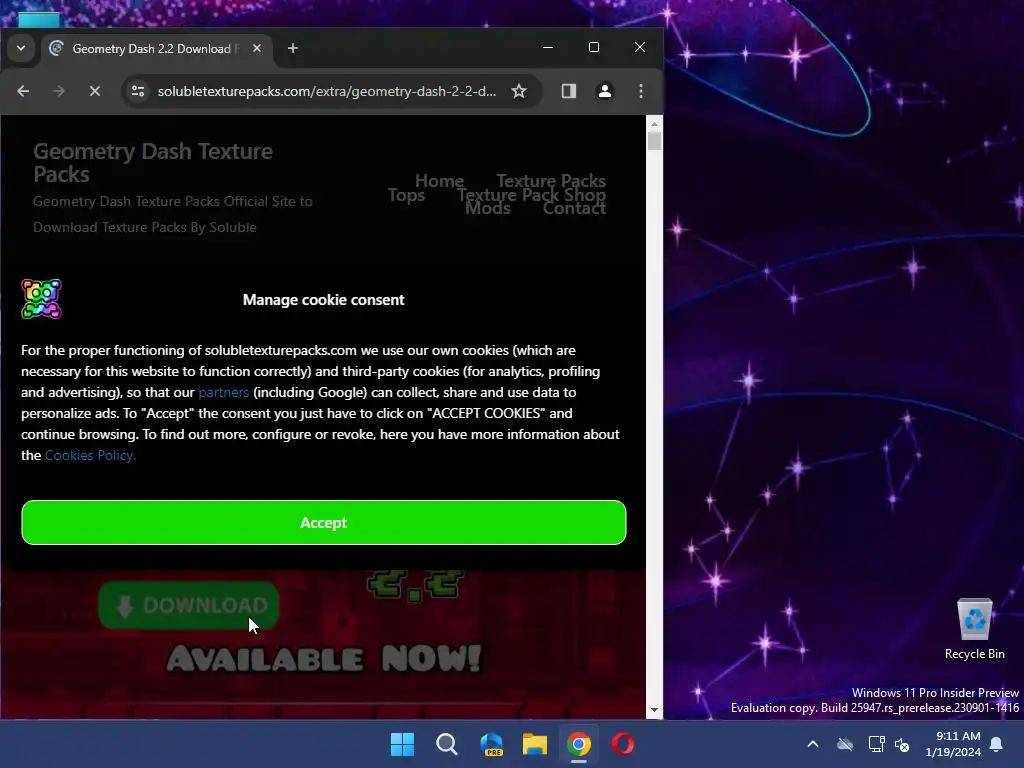This screenshot has height=768, width=1024.
Task: Open the partners link in cookie notice
Action: tap(223, 392)
